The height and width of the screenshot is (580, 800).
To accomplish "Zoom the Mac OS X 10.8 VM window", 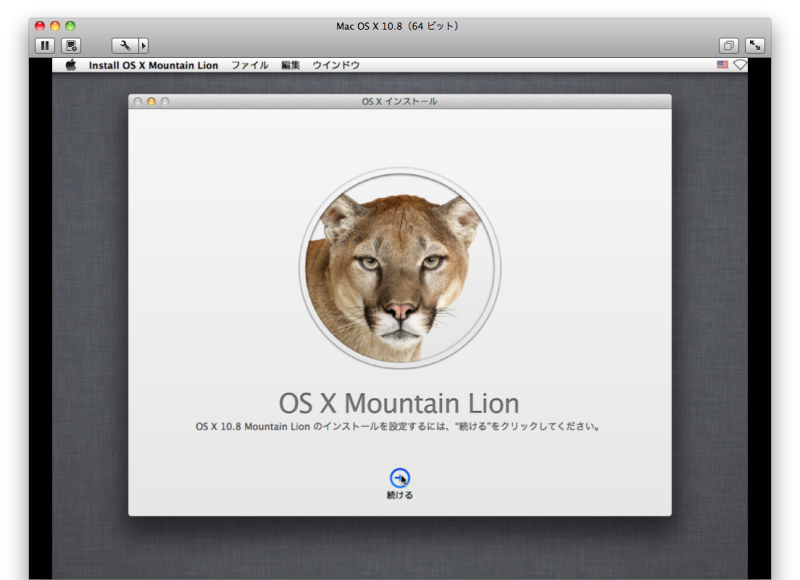I will [x=70, y=26].
